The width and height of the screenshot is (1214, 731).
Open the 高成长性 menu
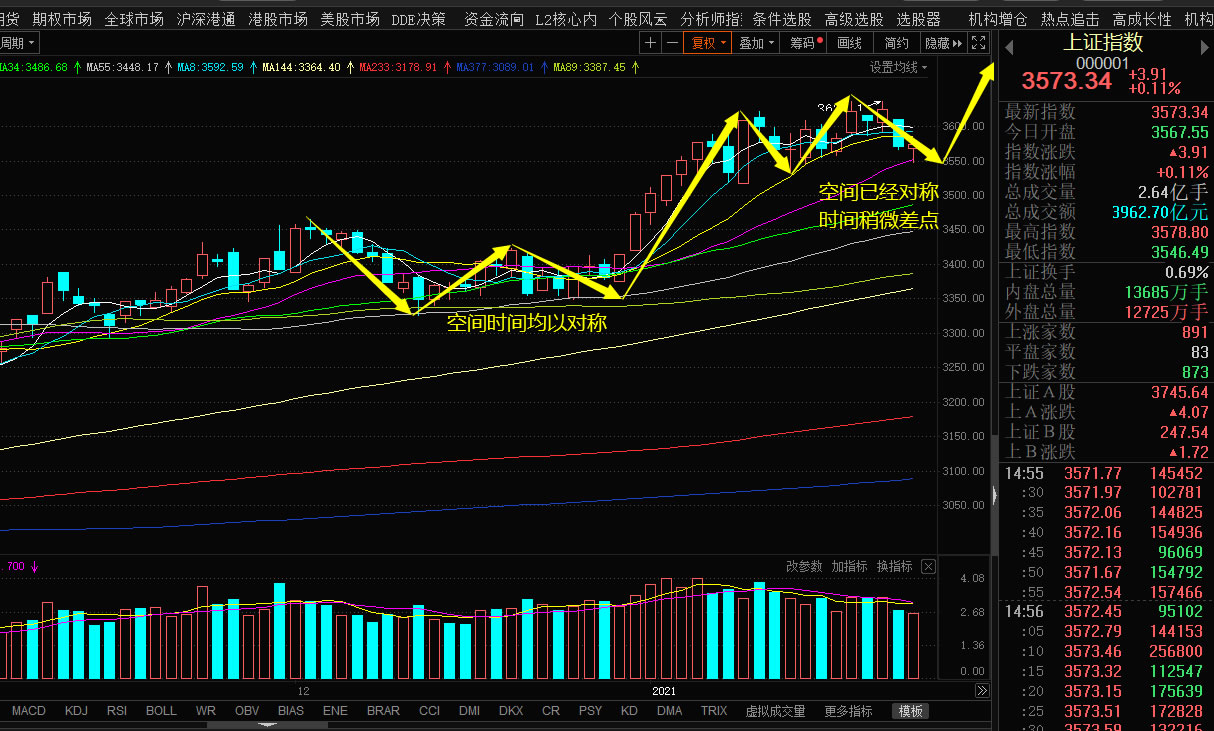point(1142,19)
